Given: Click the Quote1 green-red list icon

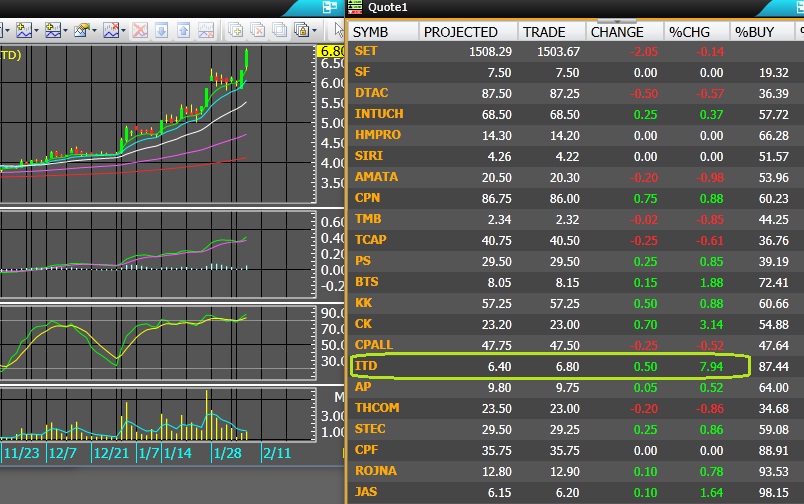Looking at the screenshot, I should (x=355, y=7).
